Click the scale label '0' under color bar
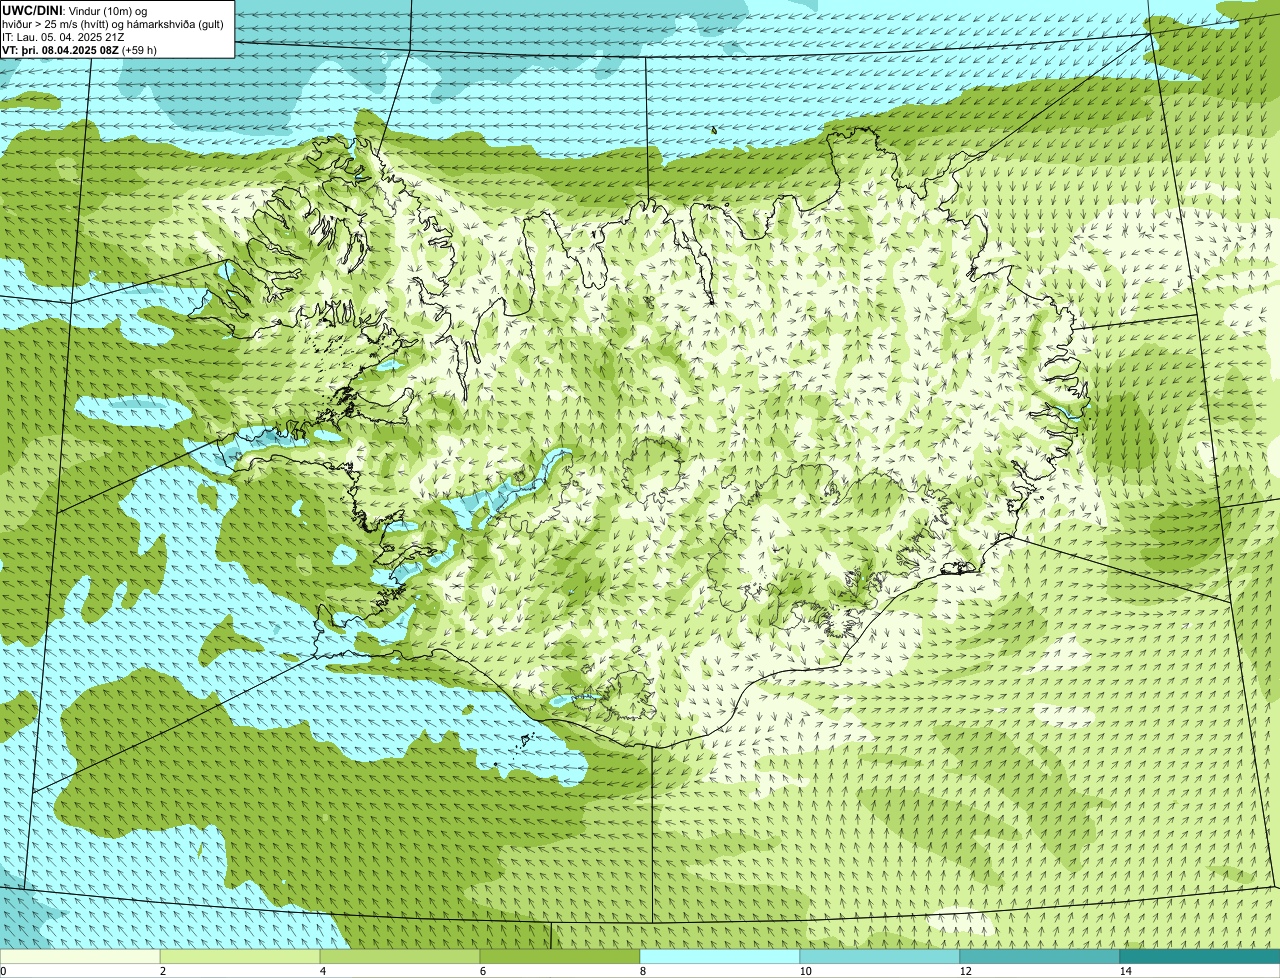 click(3, 971)
